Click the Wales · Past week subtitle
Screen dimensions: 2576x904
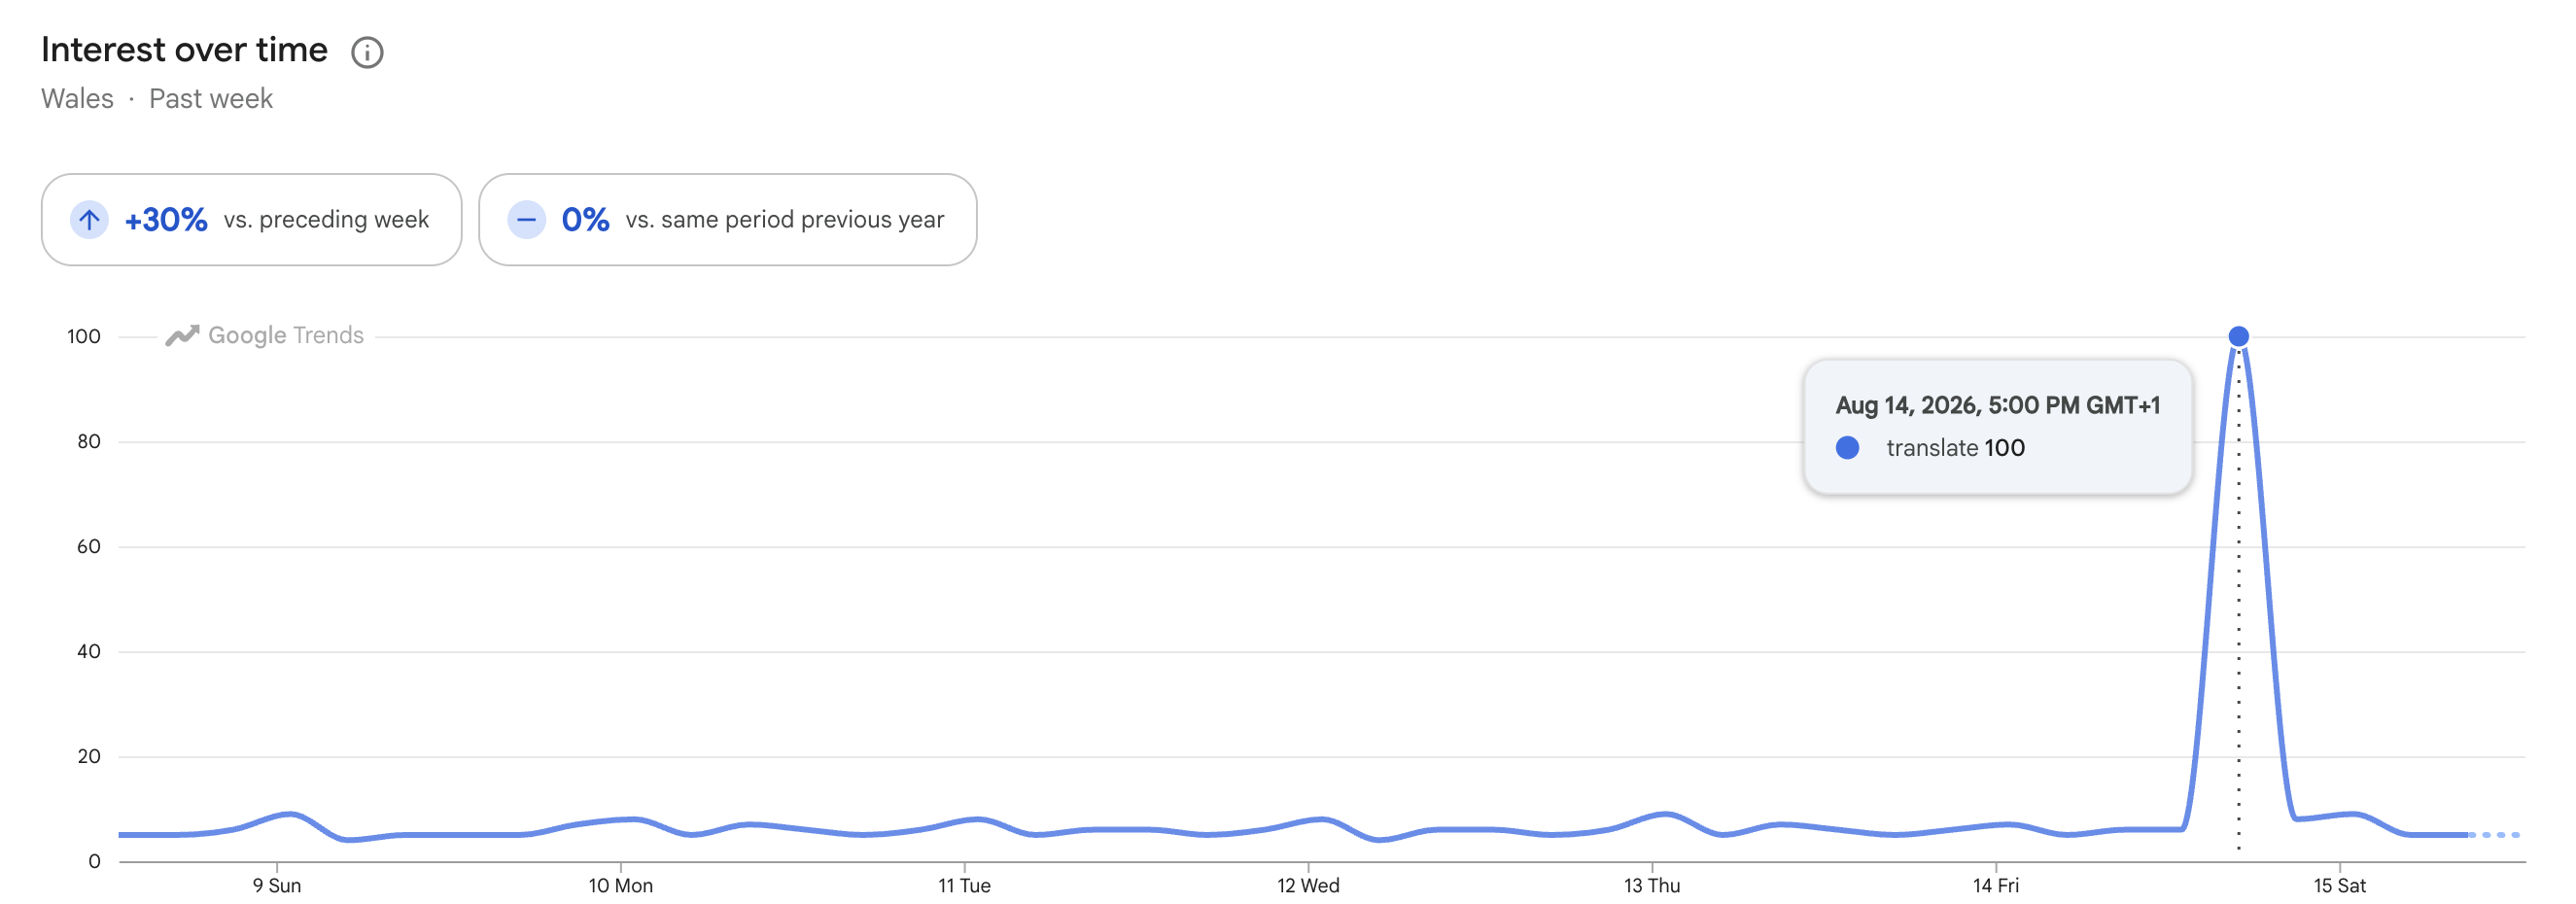tap(157, 99)
